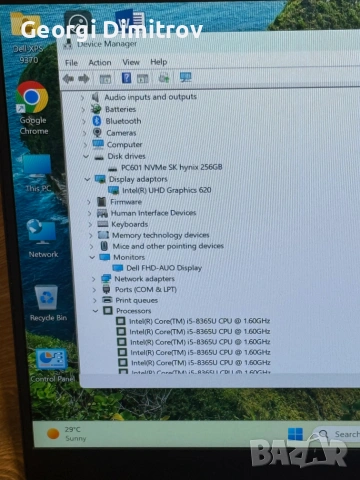Expand the Memory technology devices node
This screenshot has height=480, width=360.
tap(91, 236)
